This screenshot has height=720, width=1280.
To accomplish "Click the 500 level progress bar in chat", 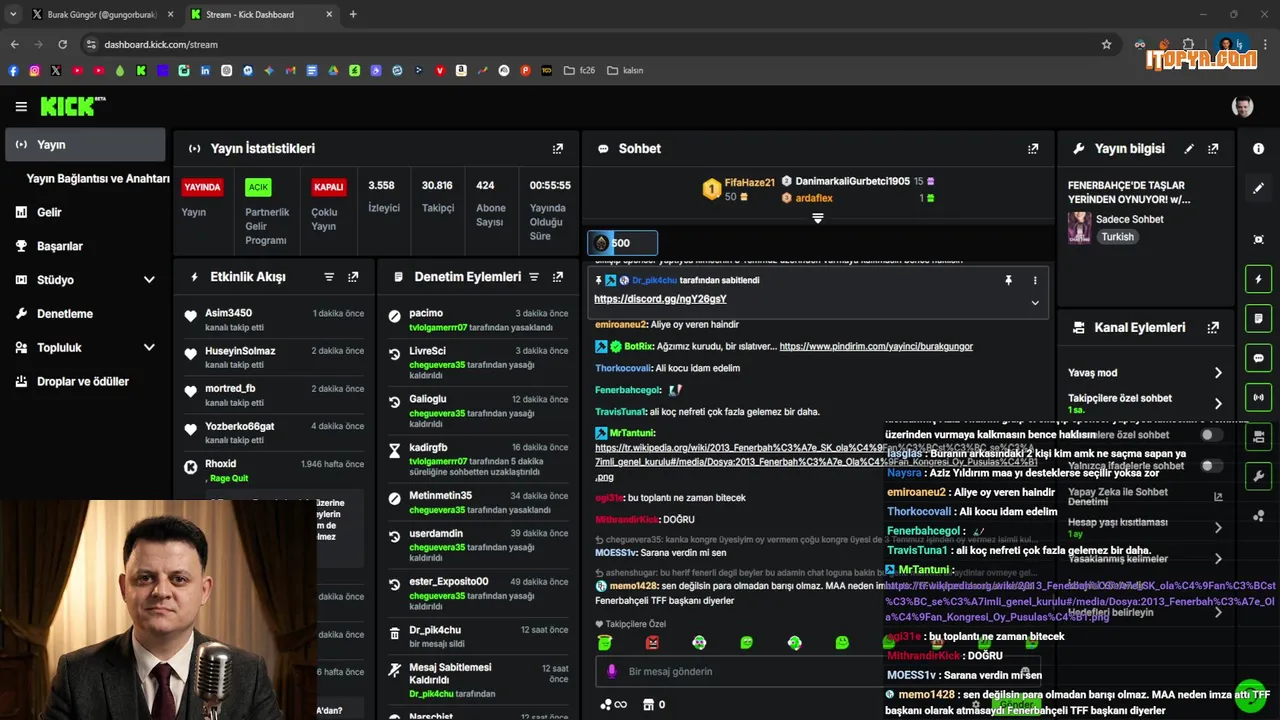I will [x=622, y=243].
